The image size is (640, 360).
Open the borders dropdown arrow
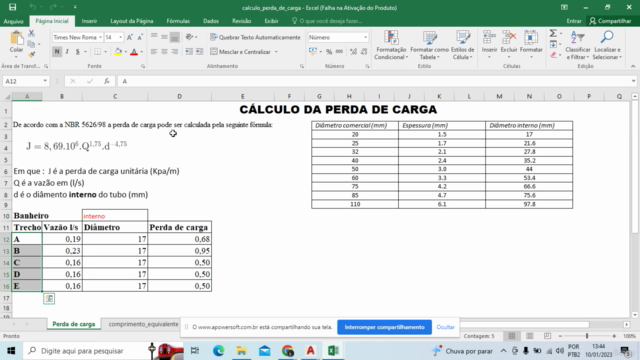point(105,52)
